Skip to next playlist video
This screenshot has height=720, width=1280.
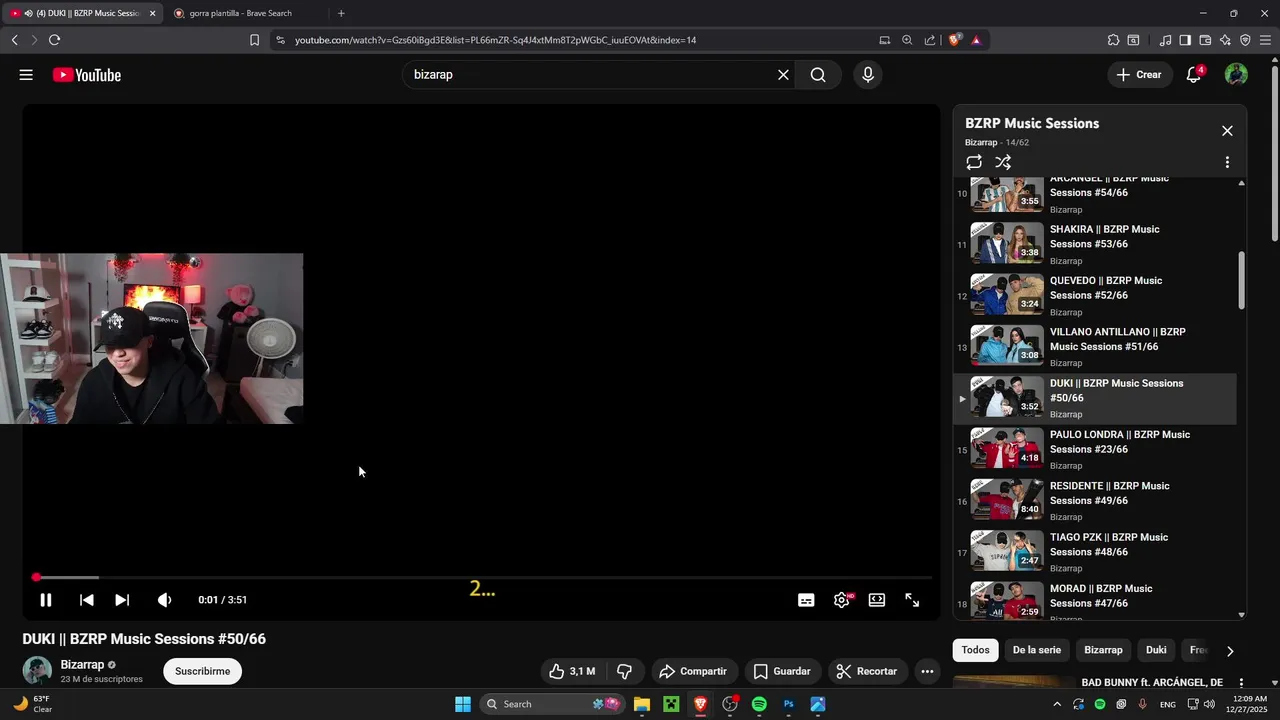122,600
